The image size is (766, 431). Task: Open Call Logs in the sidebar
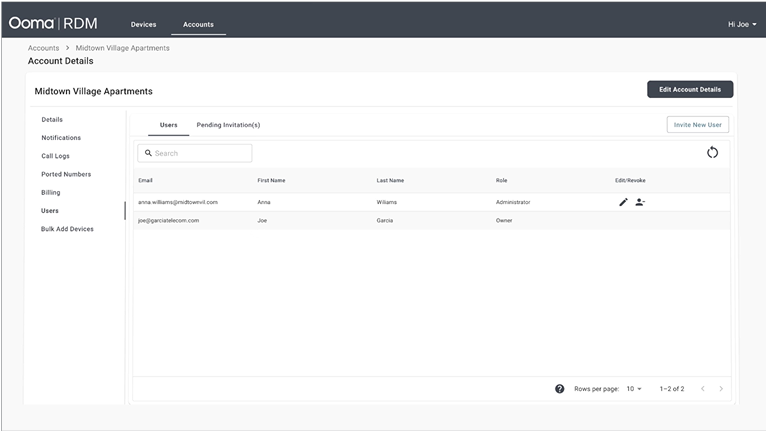[x=55, y=156]
